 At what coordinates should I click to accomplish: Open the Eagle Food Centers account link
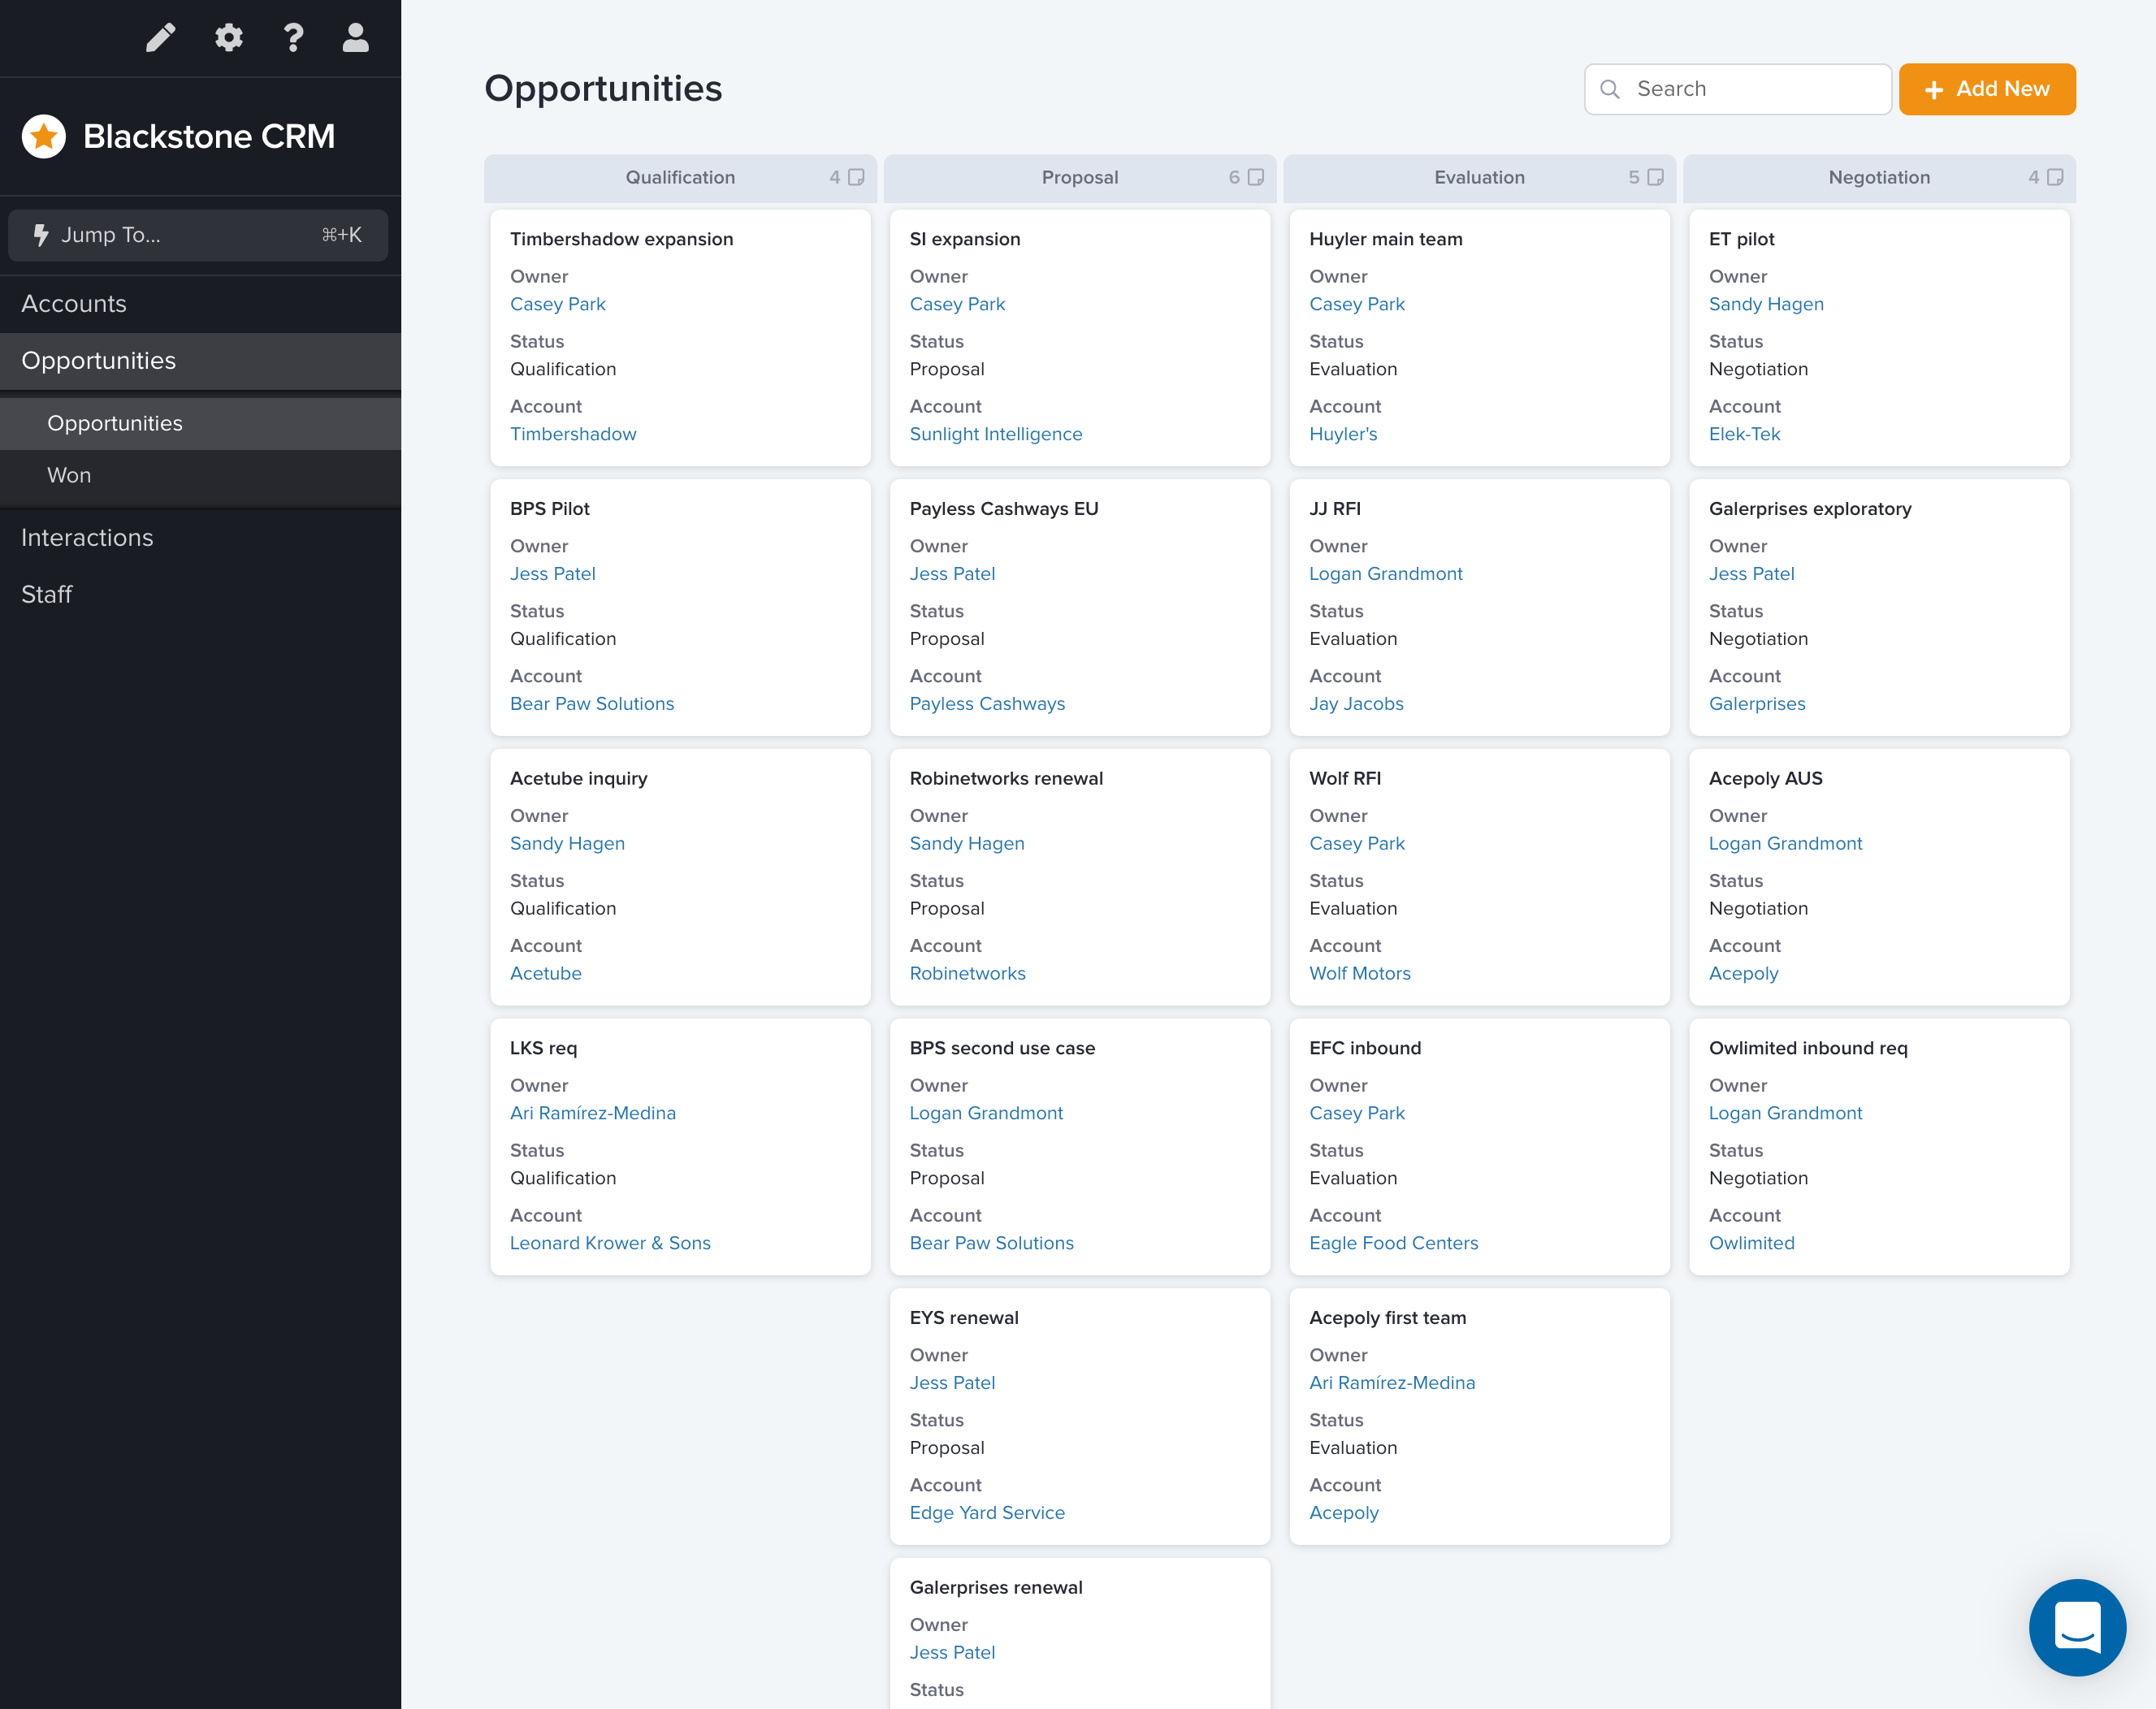click(x=1393, y=1243)
